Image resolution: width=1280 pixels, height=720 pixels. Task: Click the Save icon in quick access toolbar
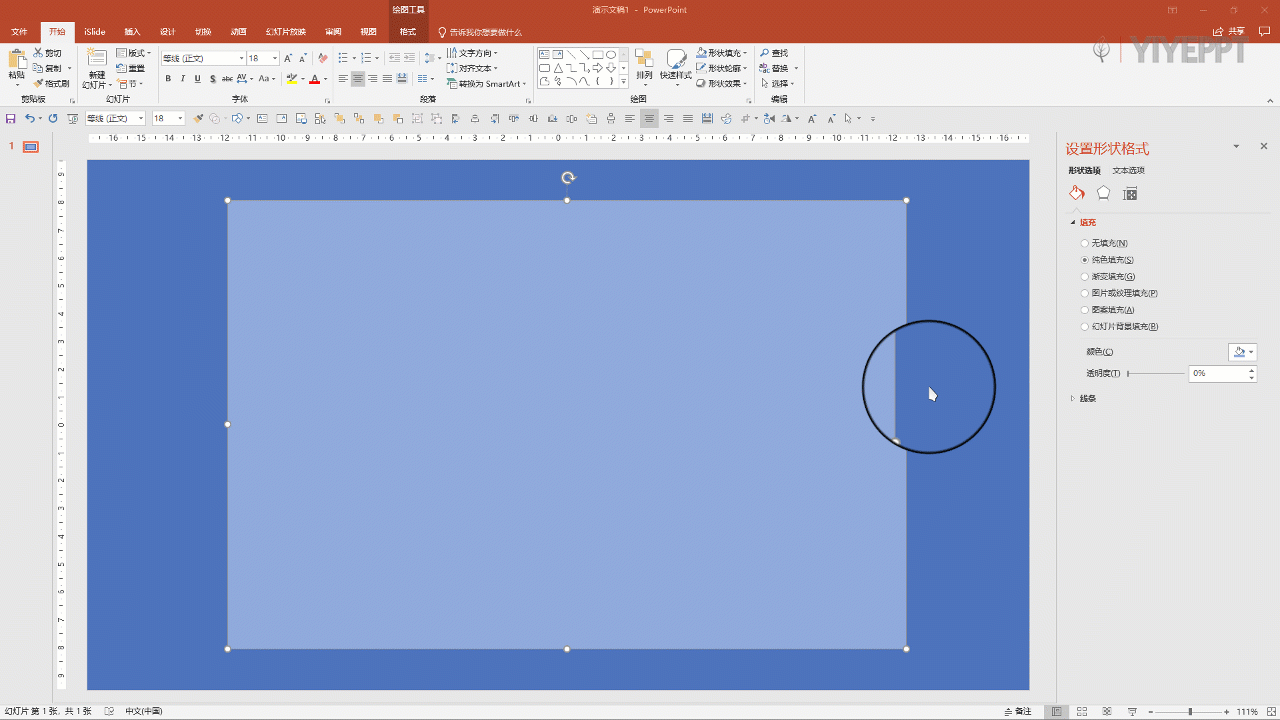(x=10, y=119)
